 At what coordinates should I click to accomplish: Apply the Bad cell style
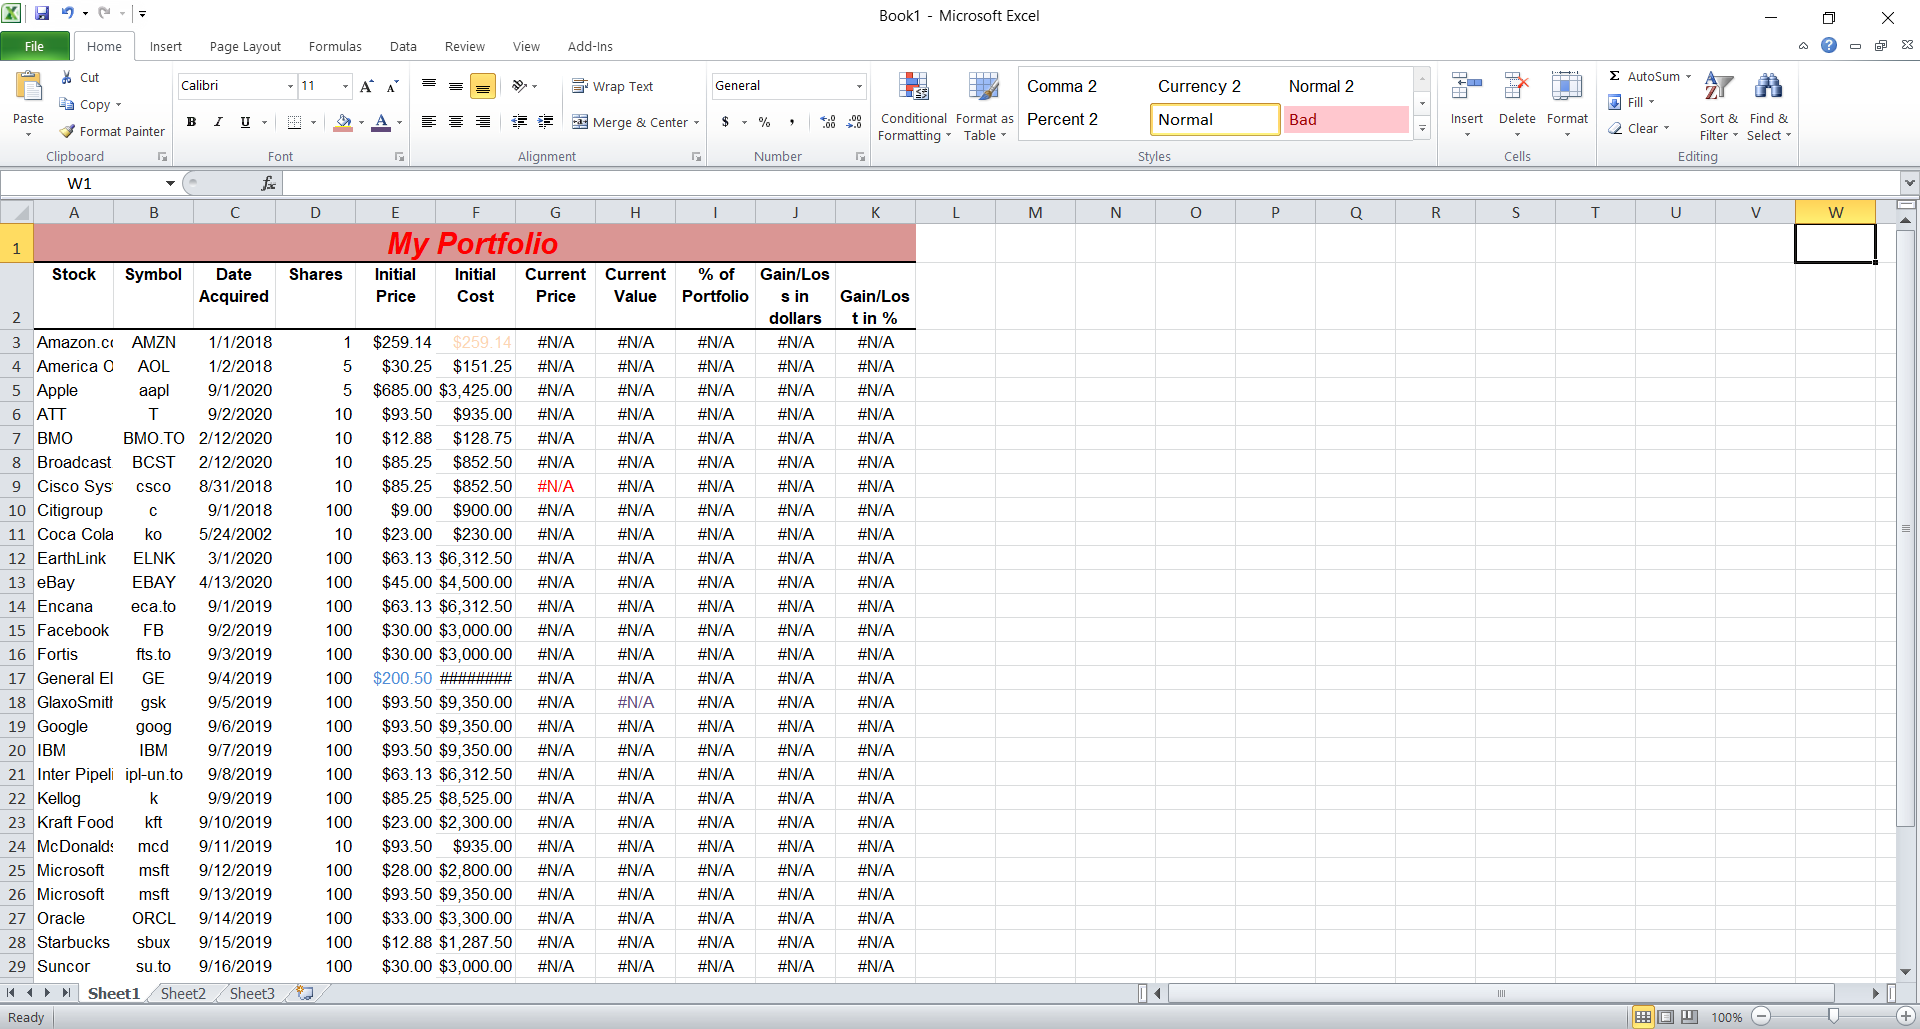(1345, 120)
